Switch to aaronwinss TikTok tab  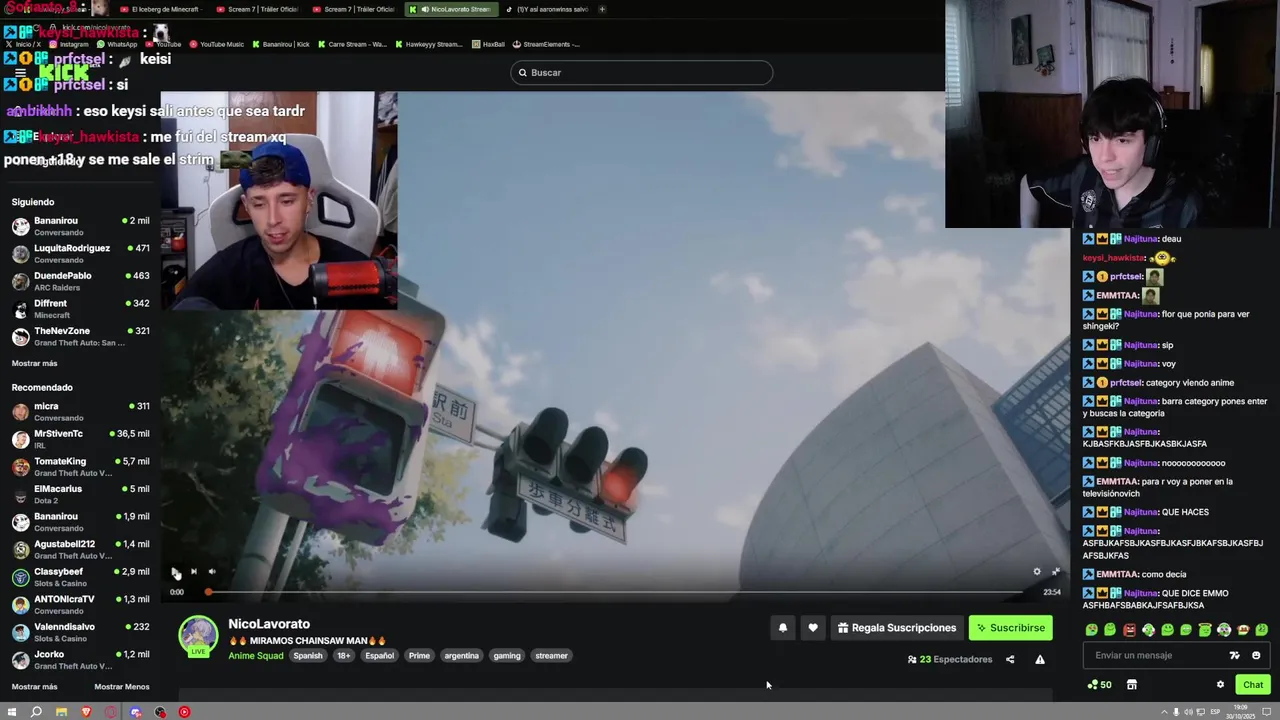click(x=547, y=9)
